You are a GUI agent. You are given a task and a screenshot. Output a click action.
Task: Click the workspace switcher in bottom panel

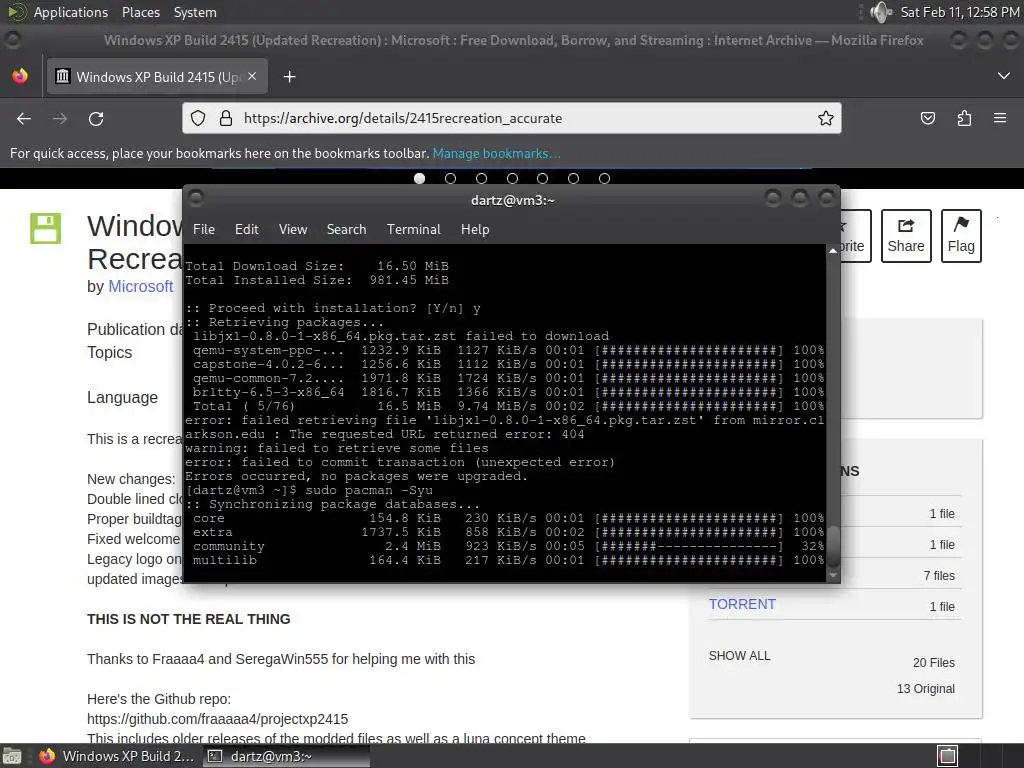pyautogui.click(x=948, y=756)
